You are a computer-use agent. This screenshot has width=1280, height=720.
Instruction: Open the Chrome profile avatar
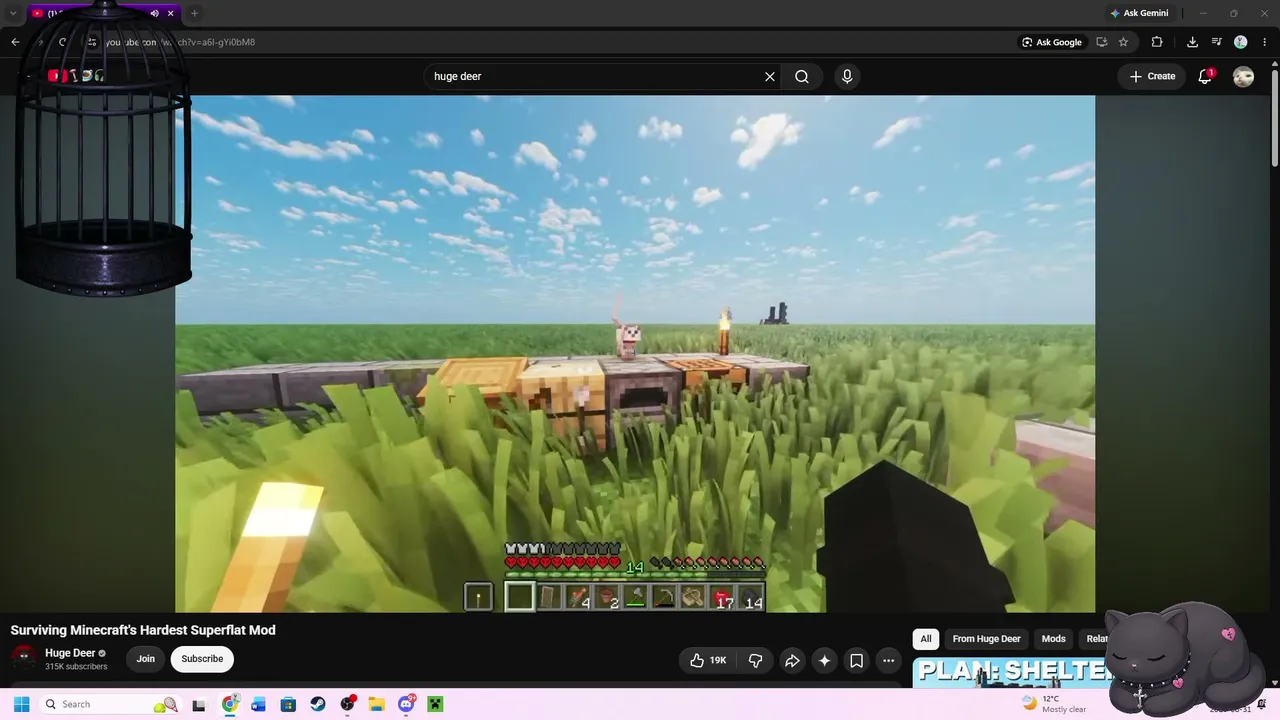1240,42
